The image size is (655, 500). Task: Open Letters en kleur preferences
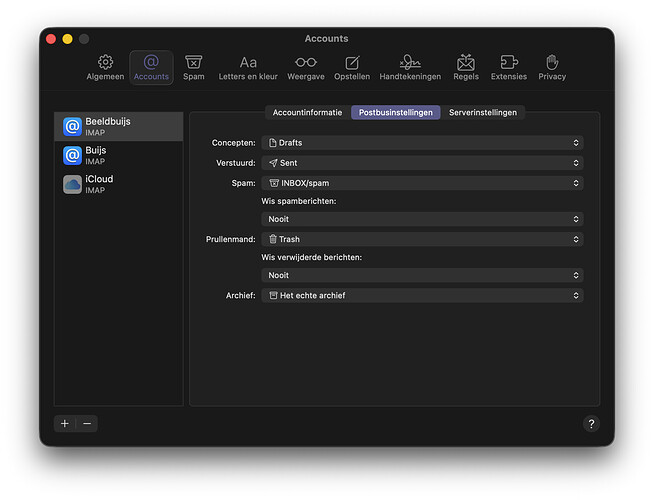pos(248,67)
